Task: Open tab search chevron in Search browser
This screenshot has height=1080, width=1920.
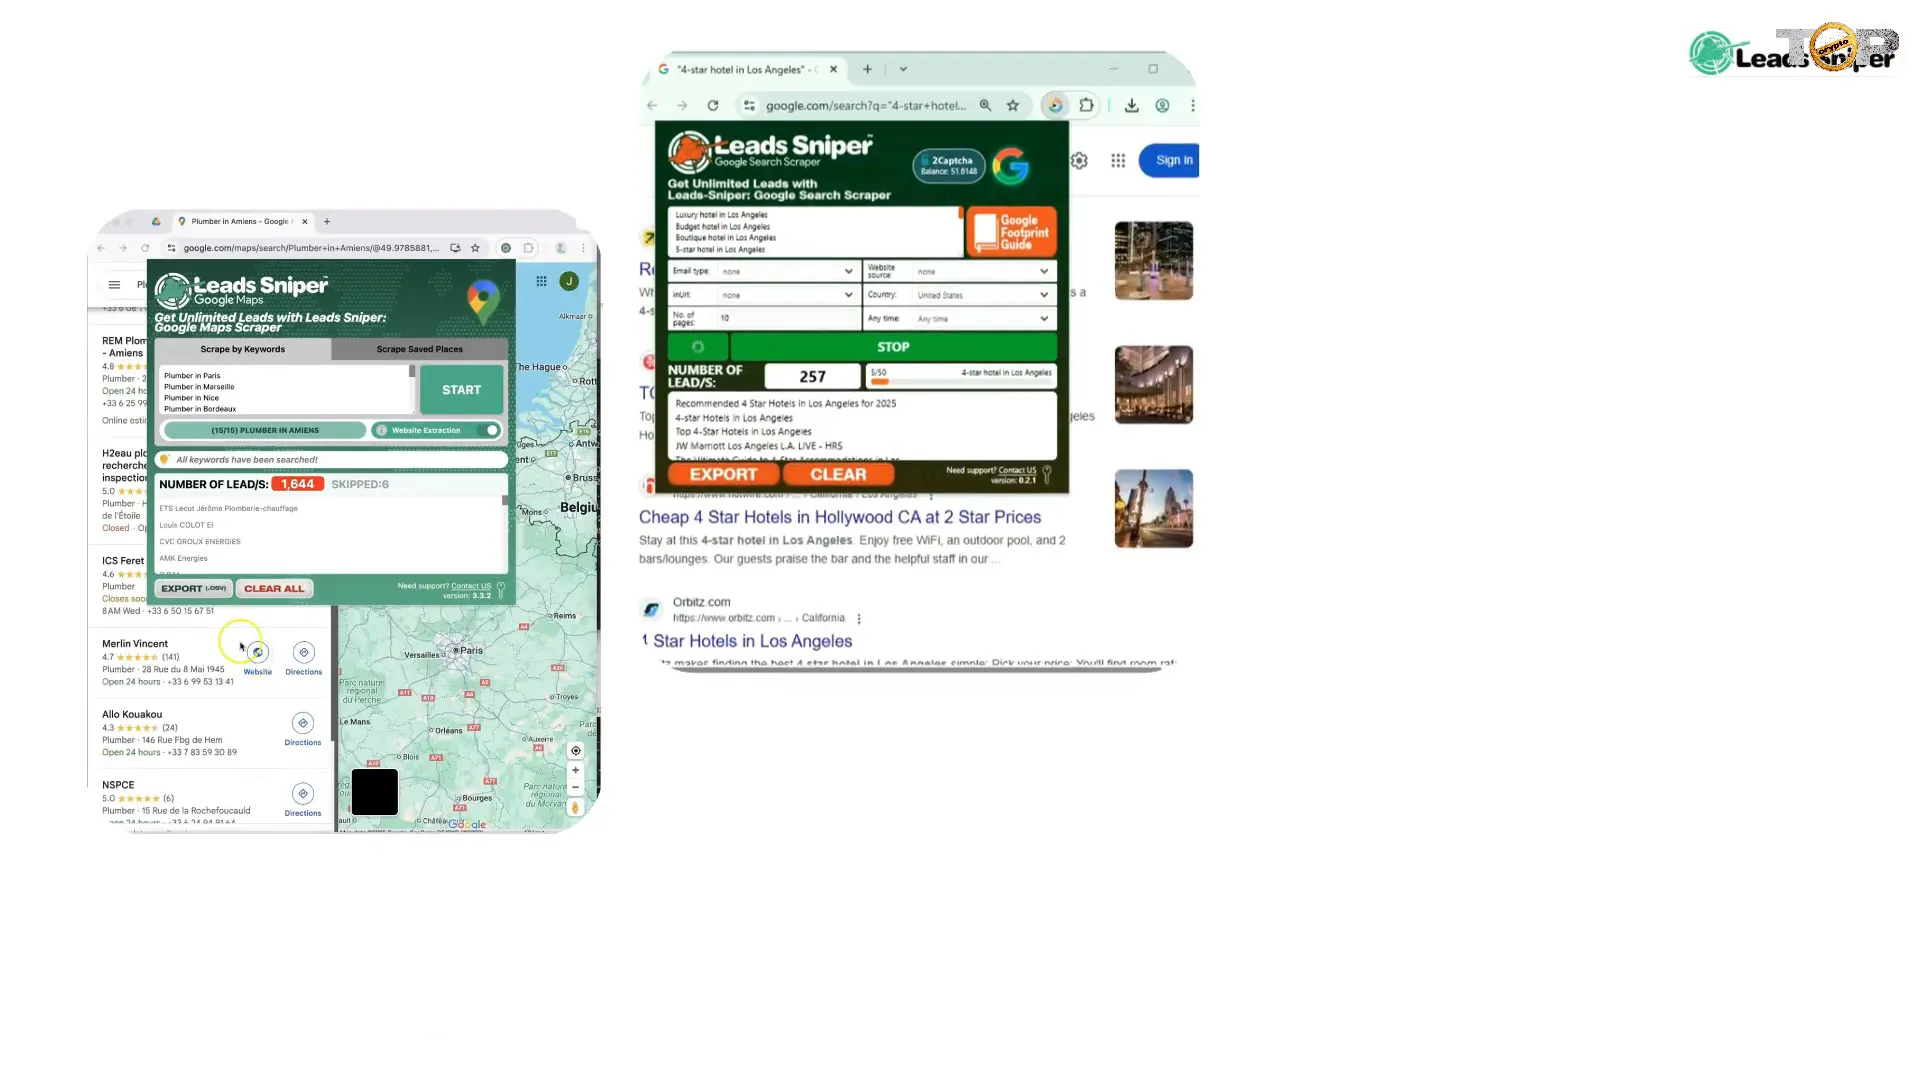Action: 903,69
